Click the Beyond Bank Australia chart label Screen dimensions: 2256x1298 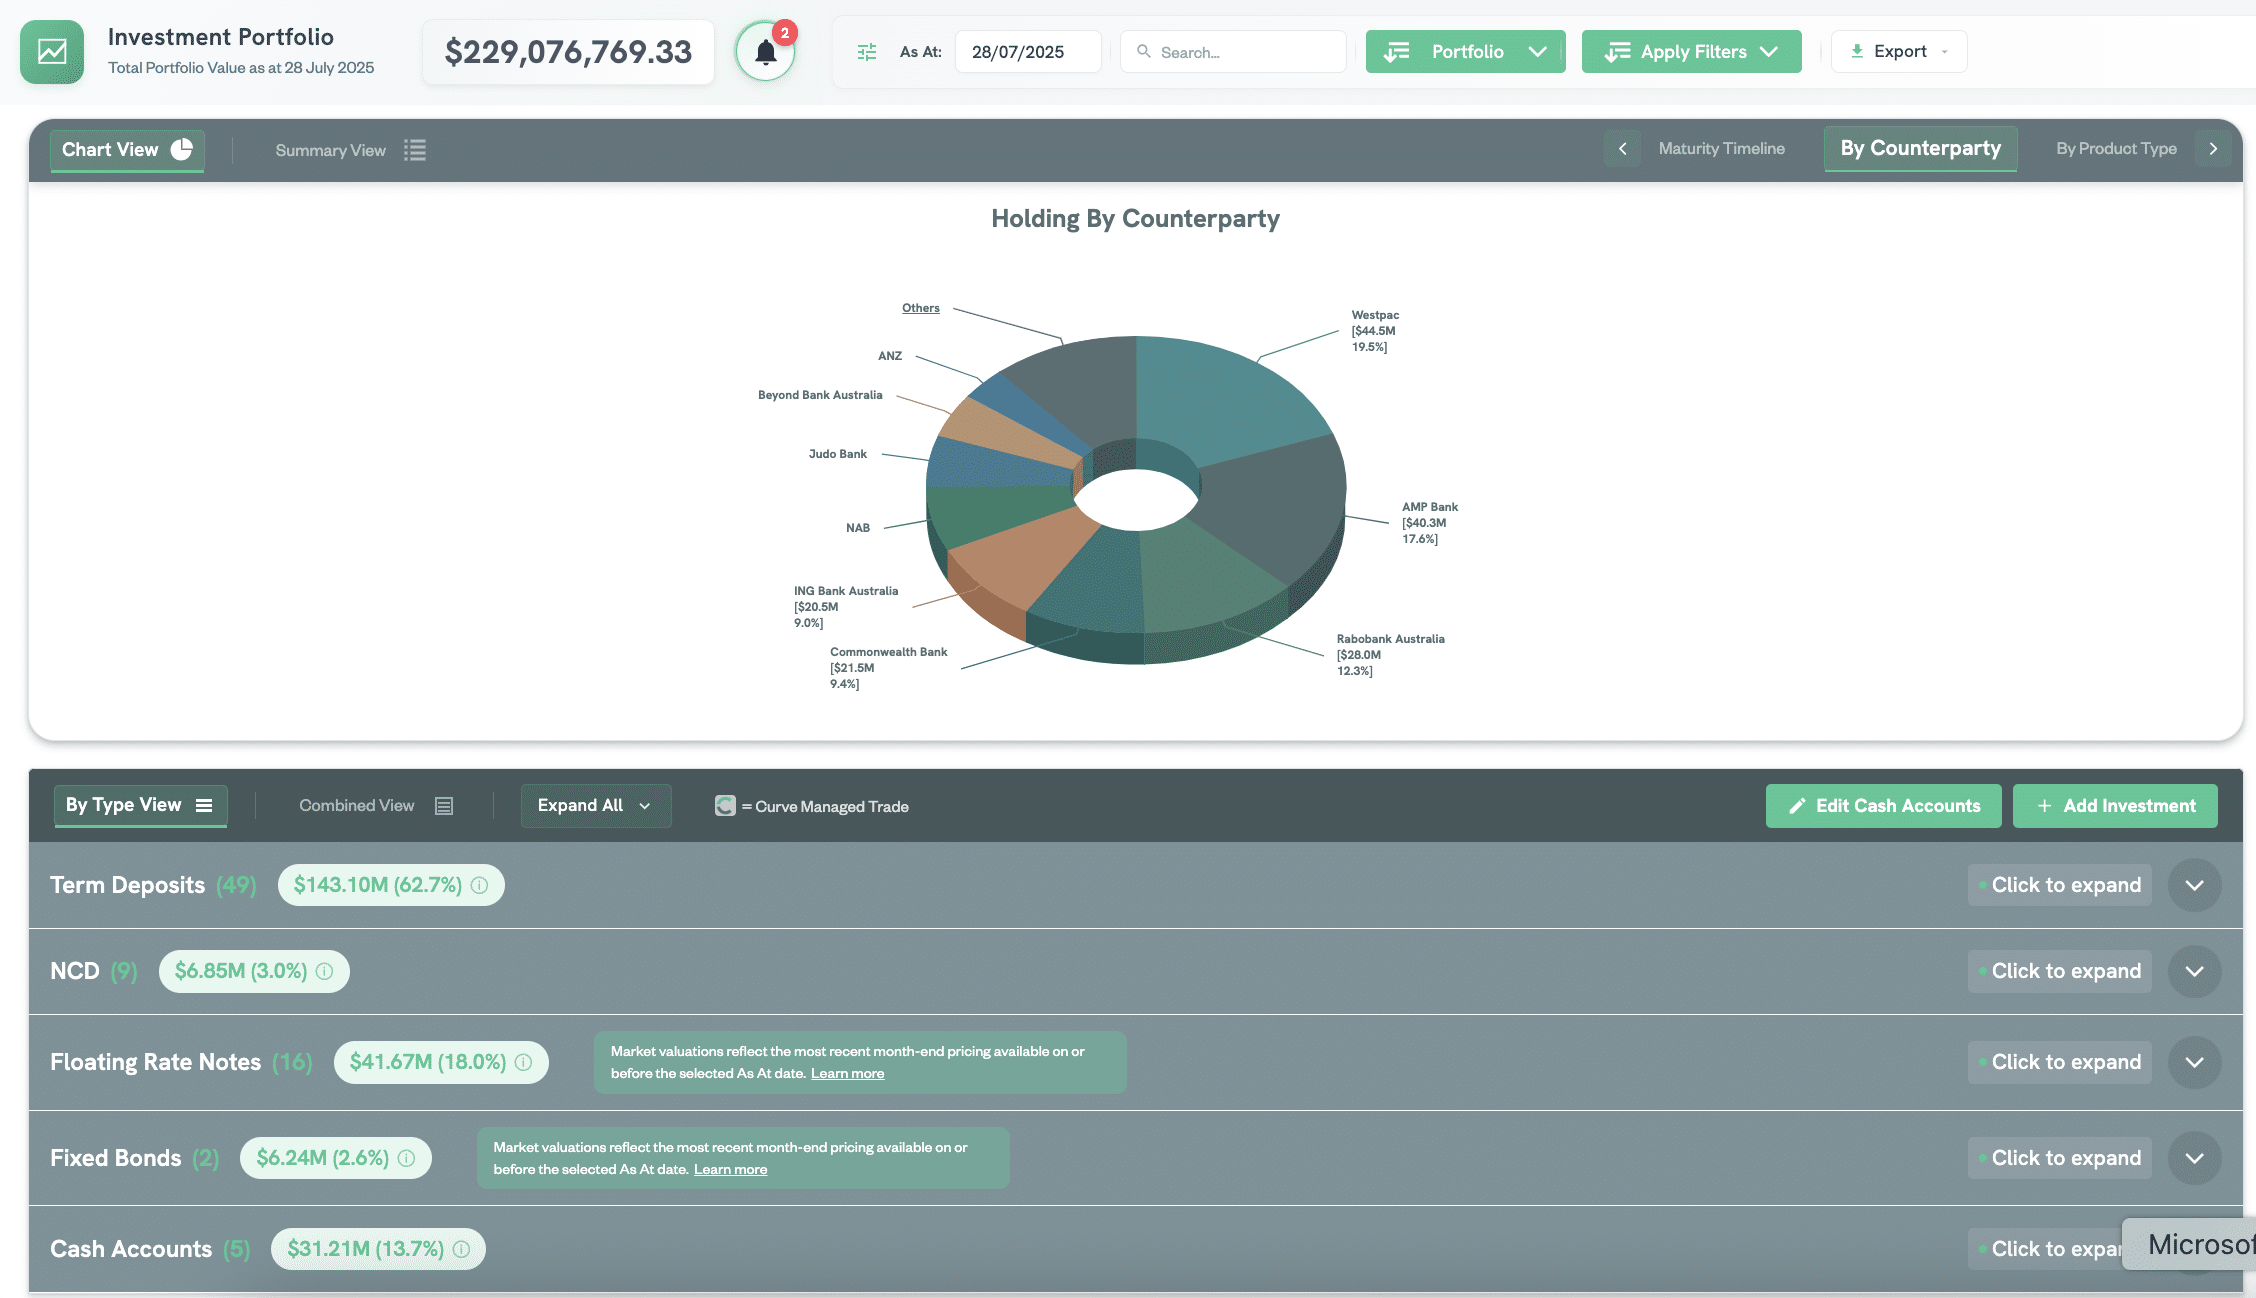pos(820,395)
